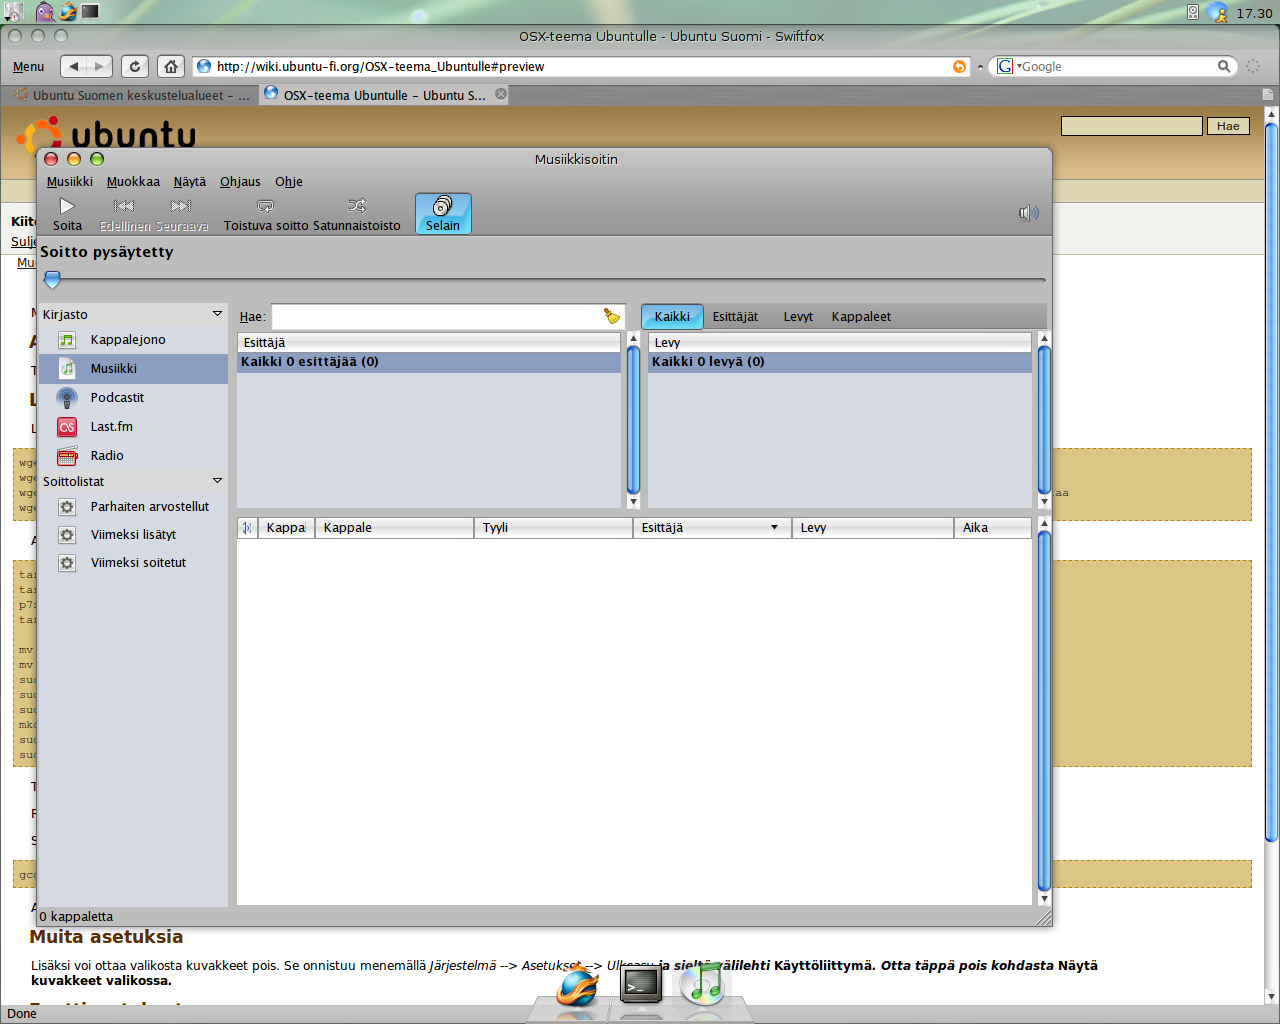This screenshot has height=1024, width=1280.
Task: Open Parhaiten arvostellut playlist
Action: 149,507
